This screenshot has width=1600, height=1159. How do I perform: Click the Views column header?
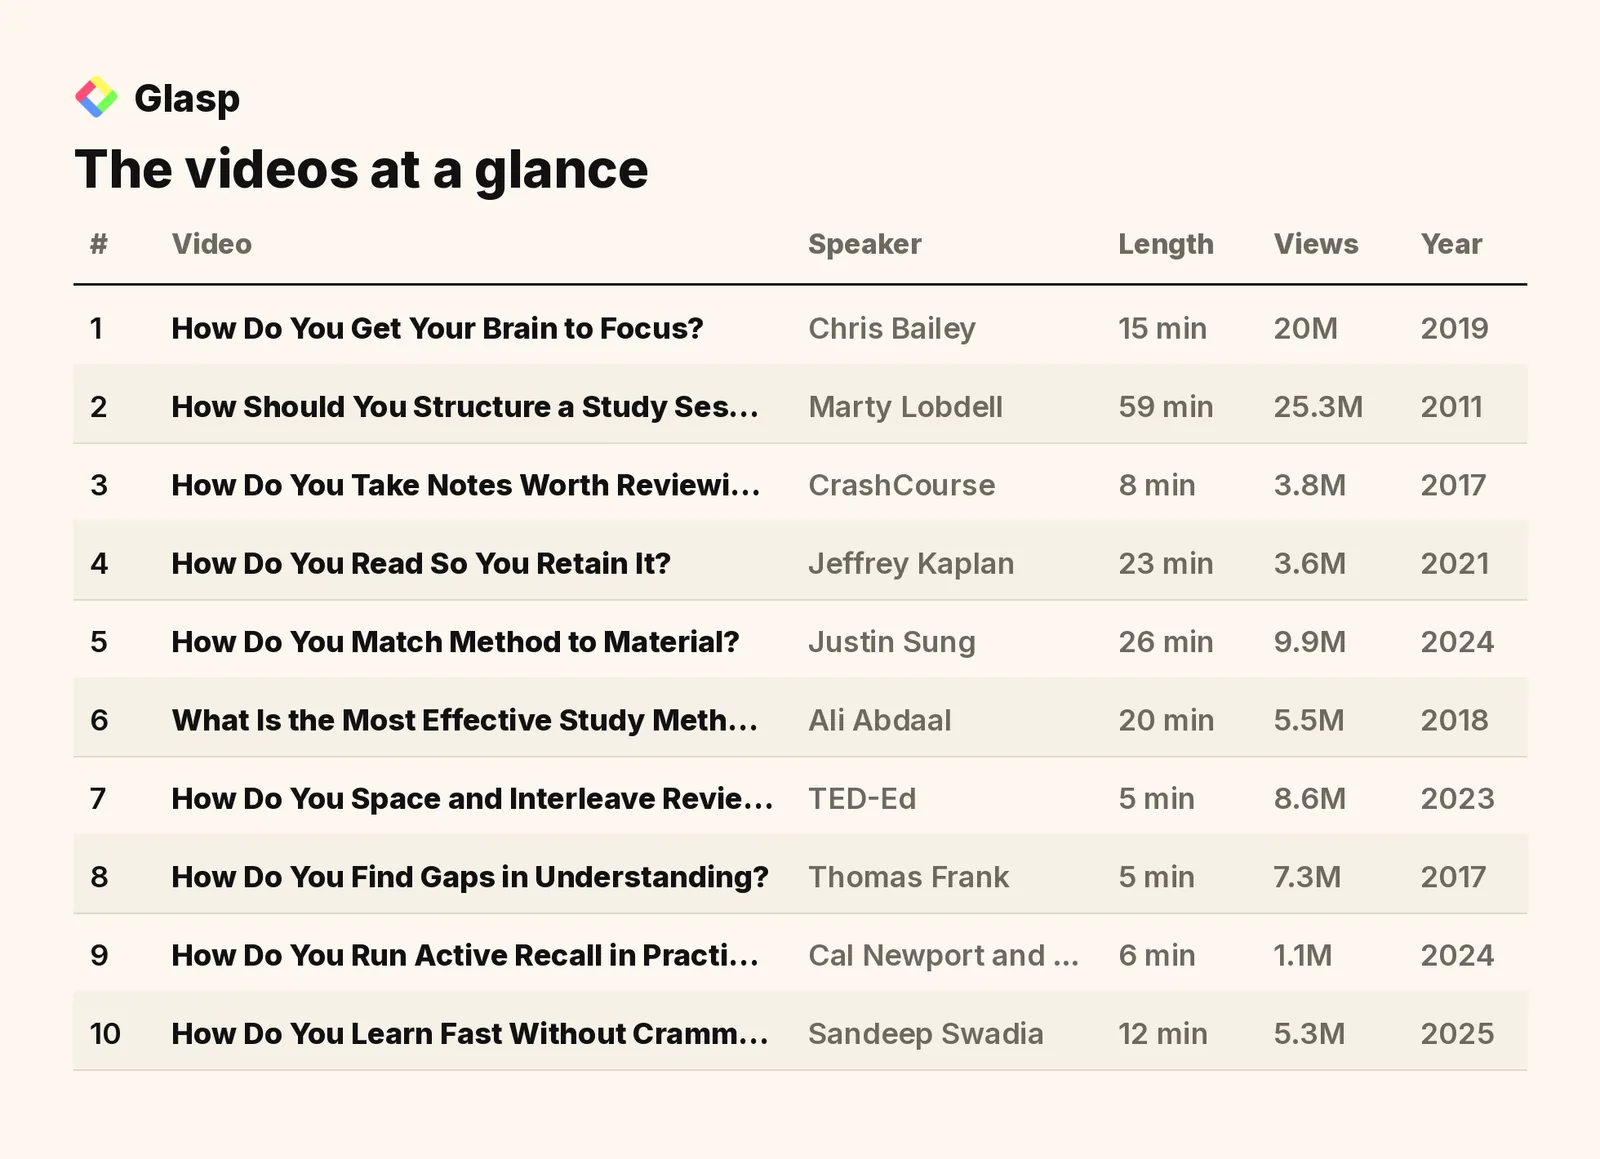click(x=1316, y=244)
